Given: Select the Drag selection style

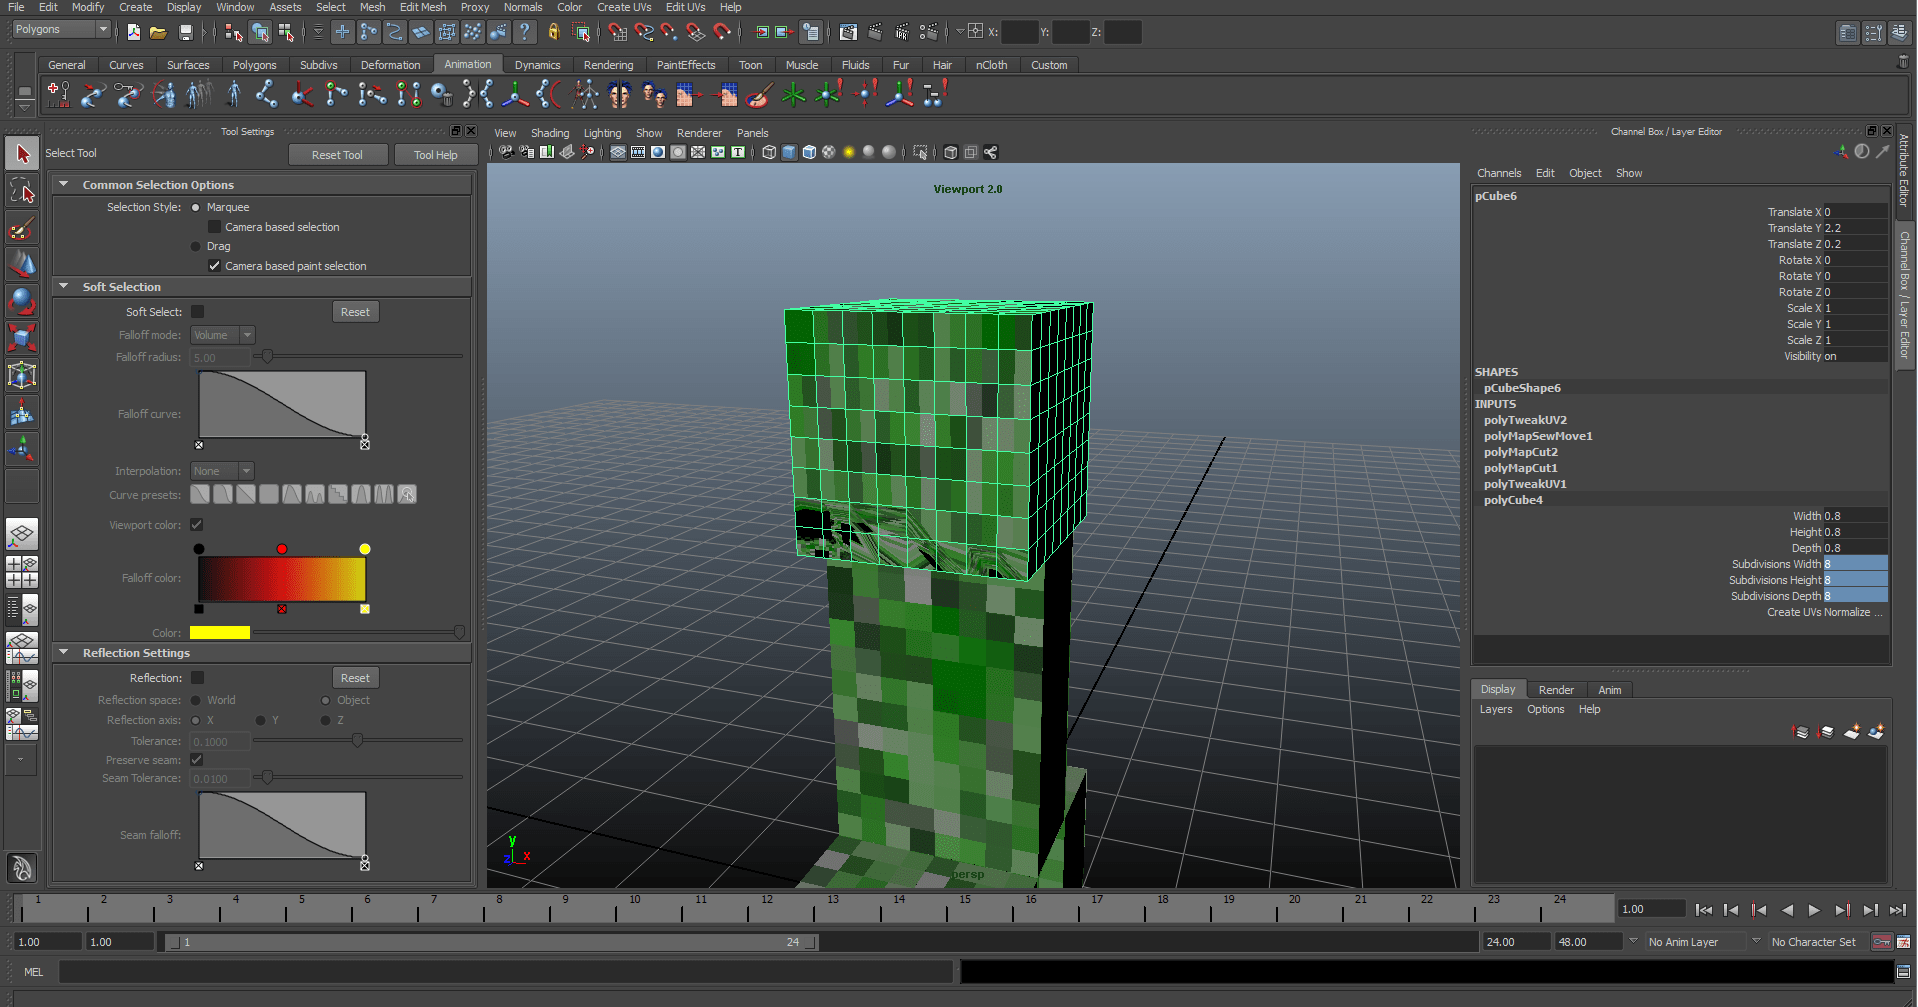Looking at the screenshot, I should tap(196, 246).
